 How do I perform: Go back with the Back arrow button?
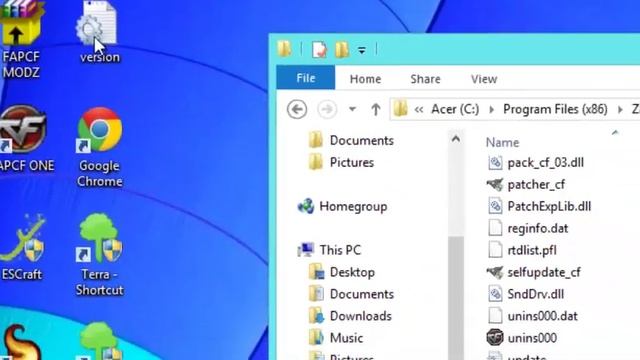pyautogui.click(x=297, y=109)
